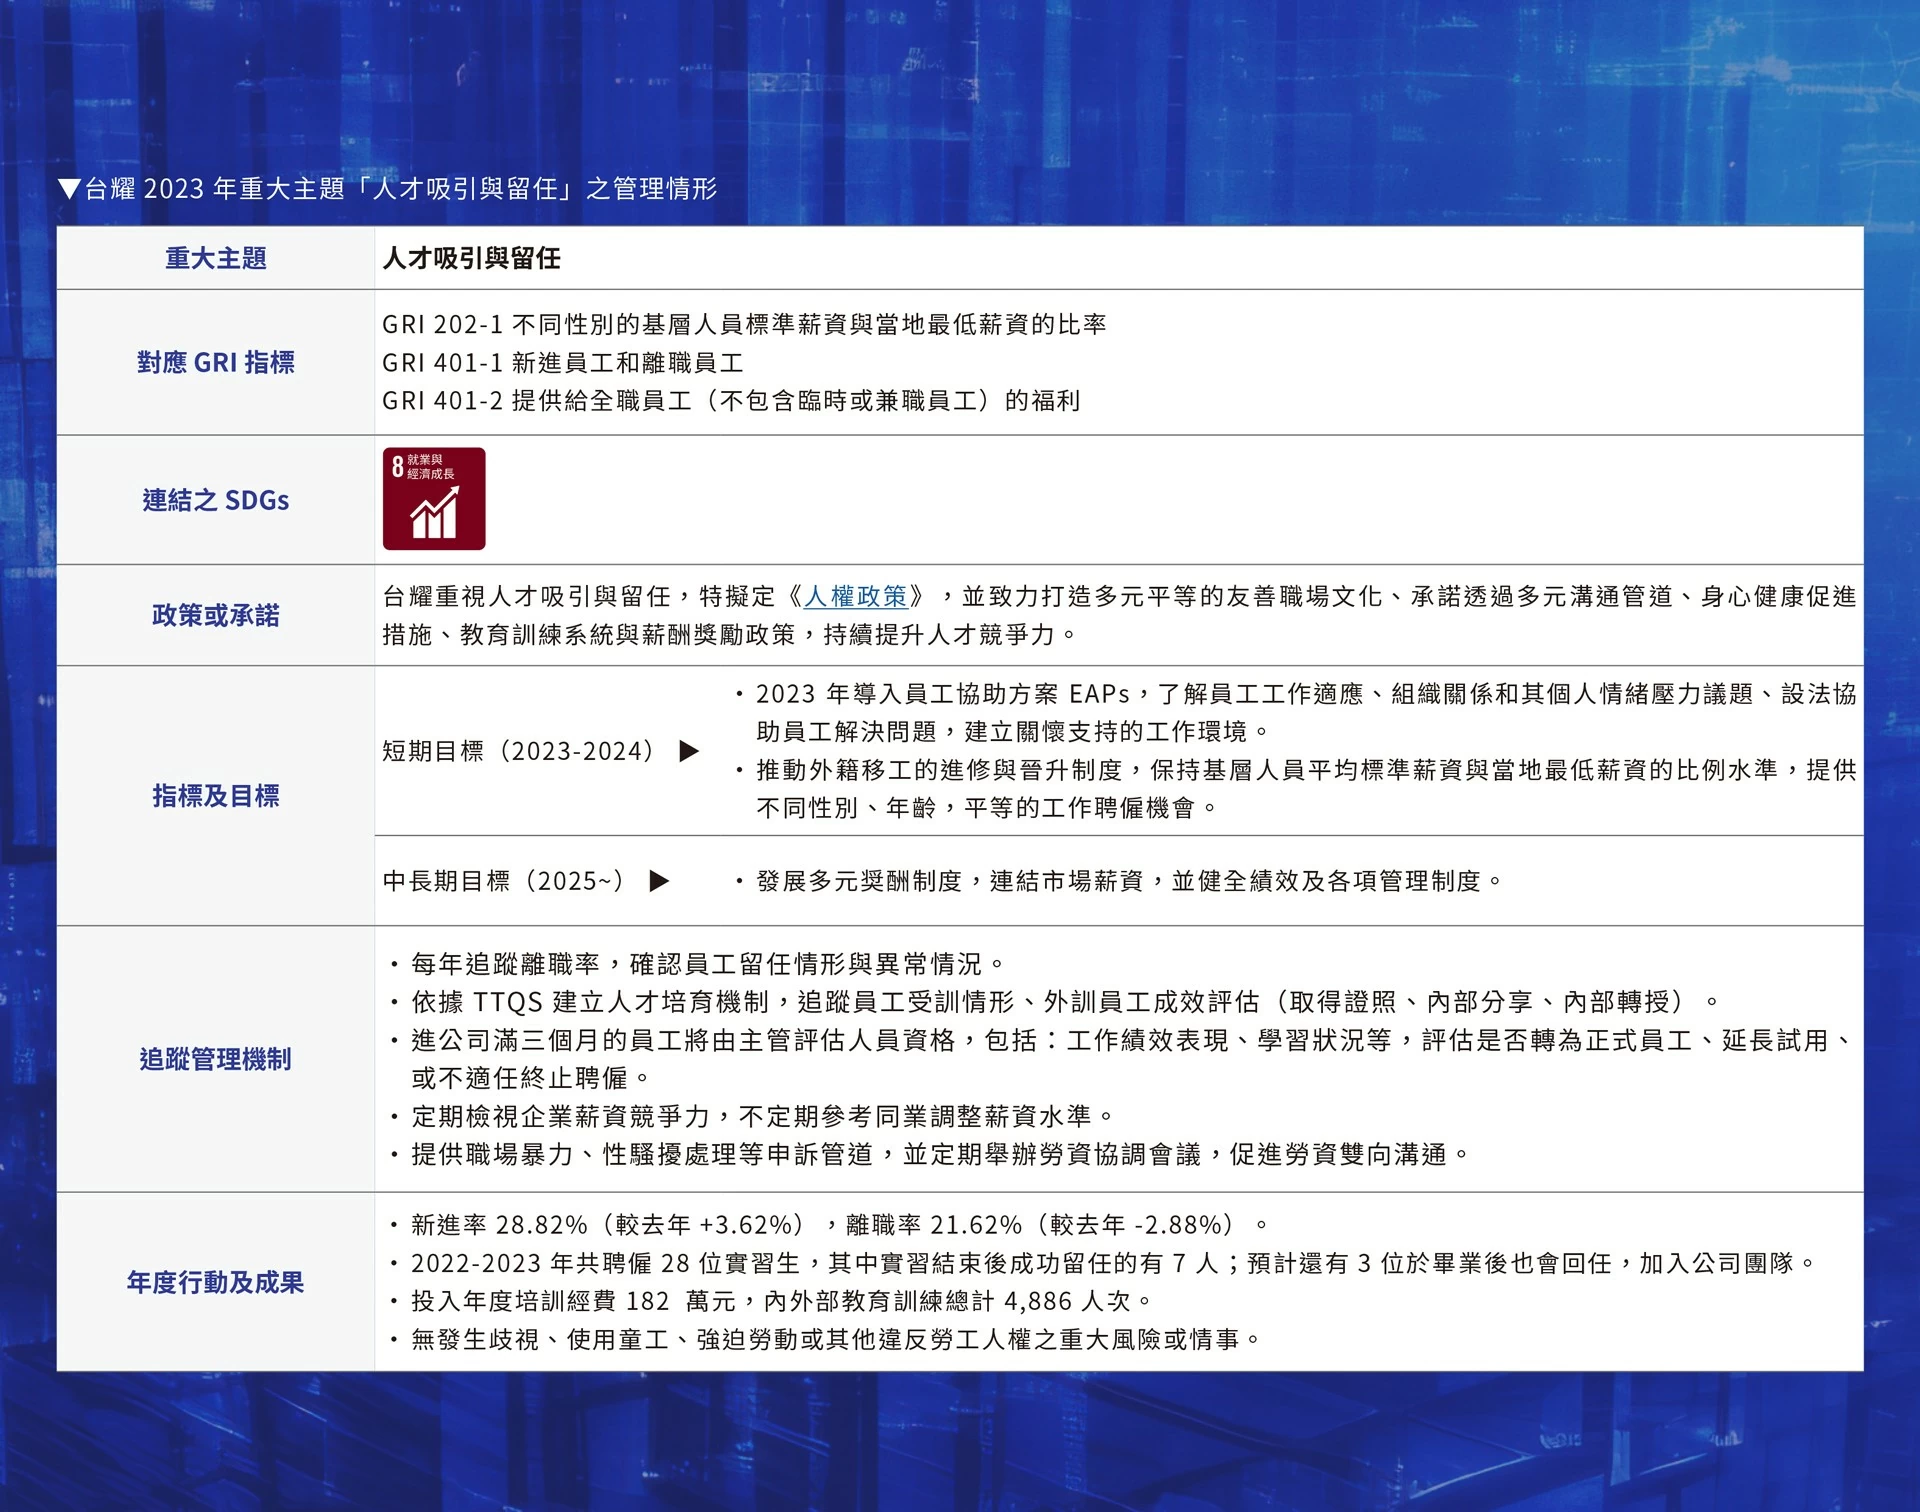This screenshot has height=1512, width=1920.
Task: Click the GRI 401-2 福利 indicator line
Action: click(x=730, y=400)
